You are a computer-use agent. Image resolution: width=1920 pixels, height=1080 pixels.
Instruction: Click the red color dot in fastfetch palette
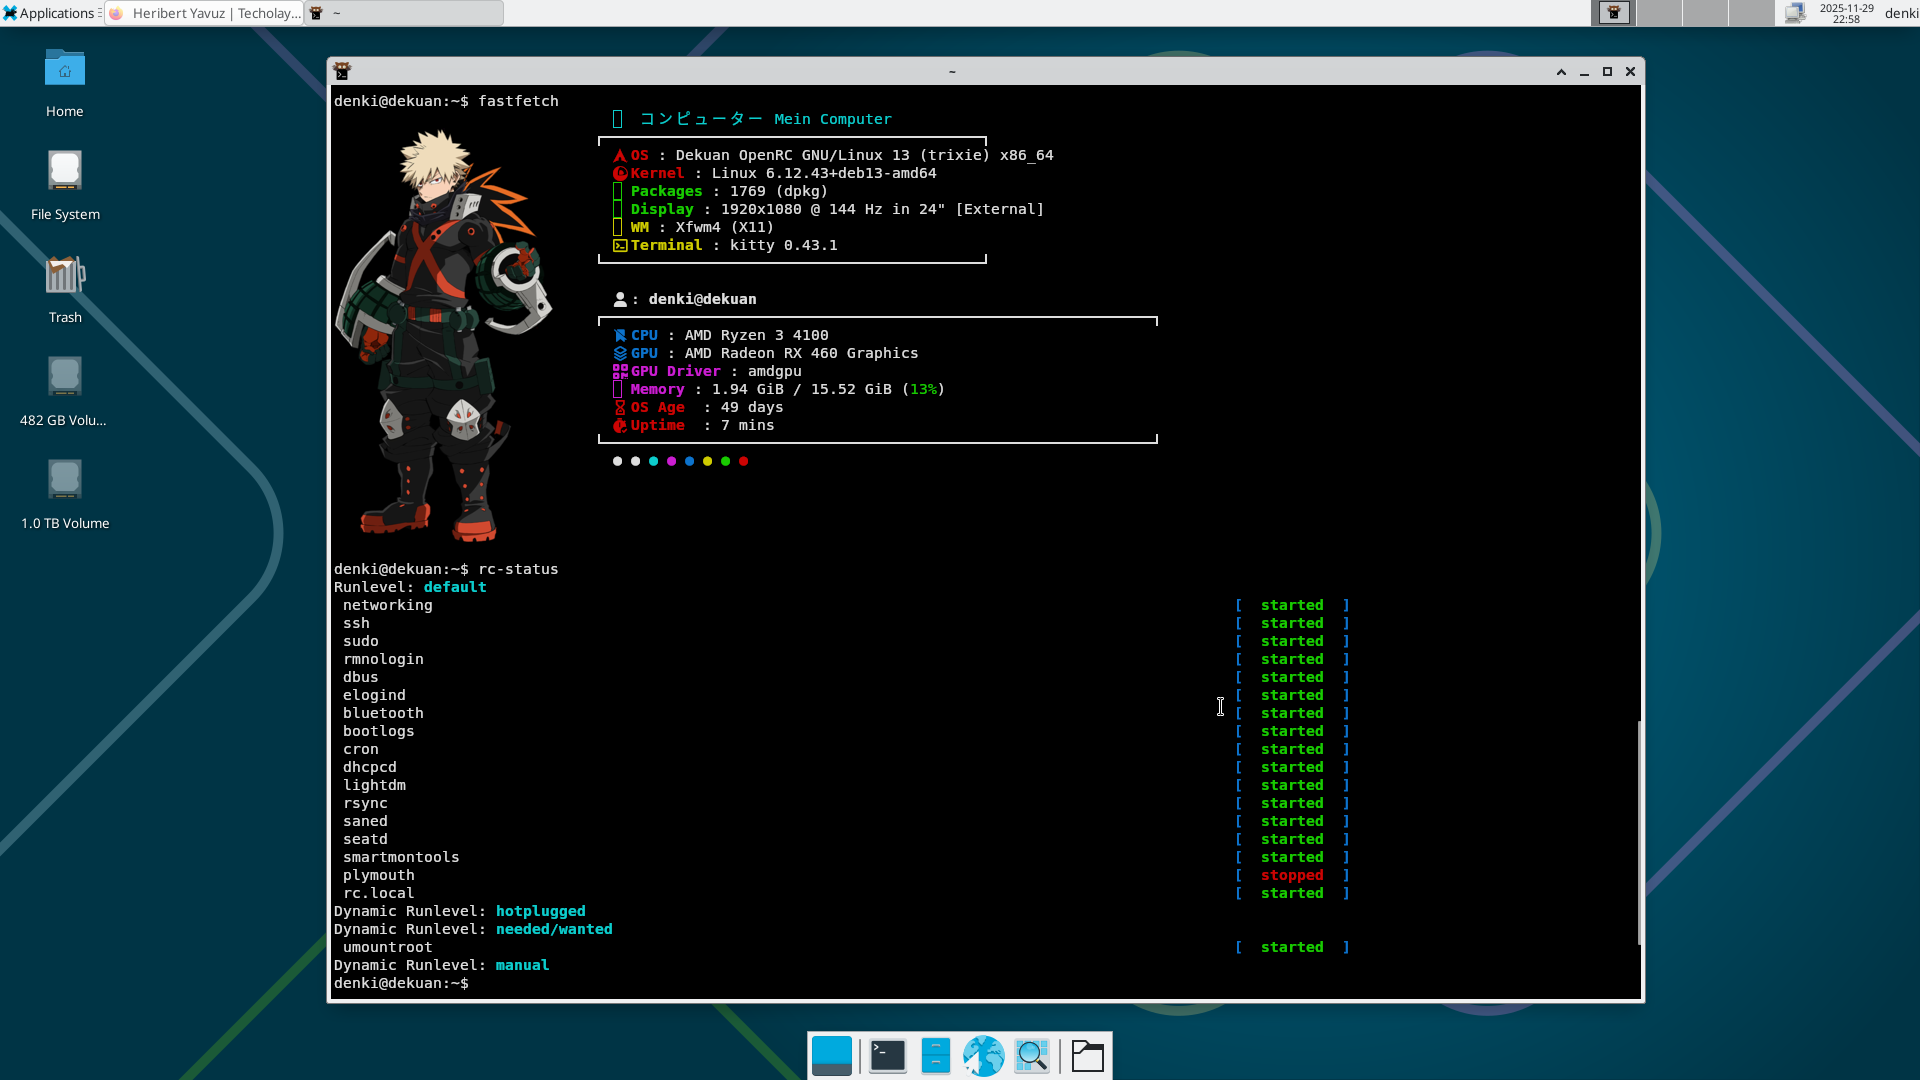pyautogui.click(x=743, y=461)
